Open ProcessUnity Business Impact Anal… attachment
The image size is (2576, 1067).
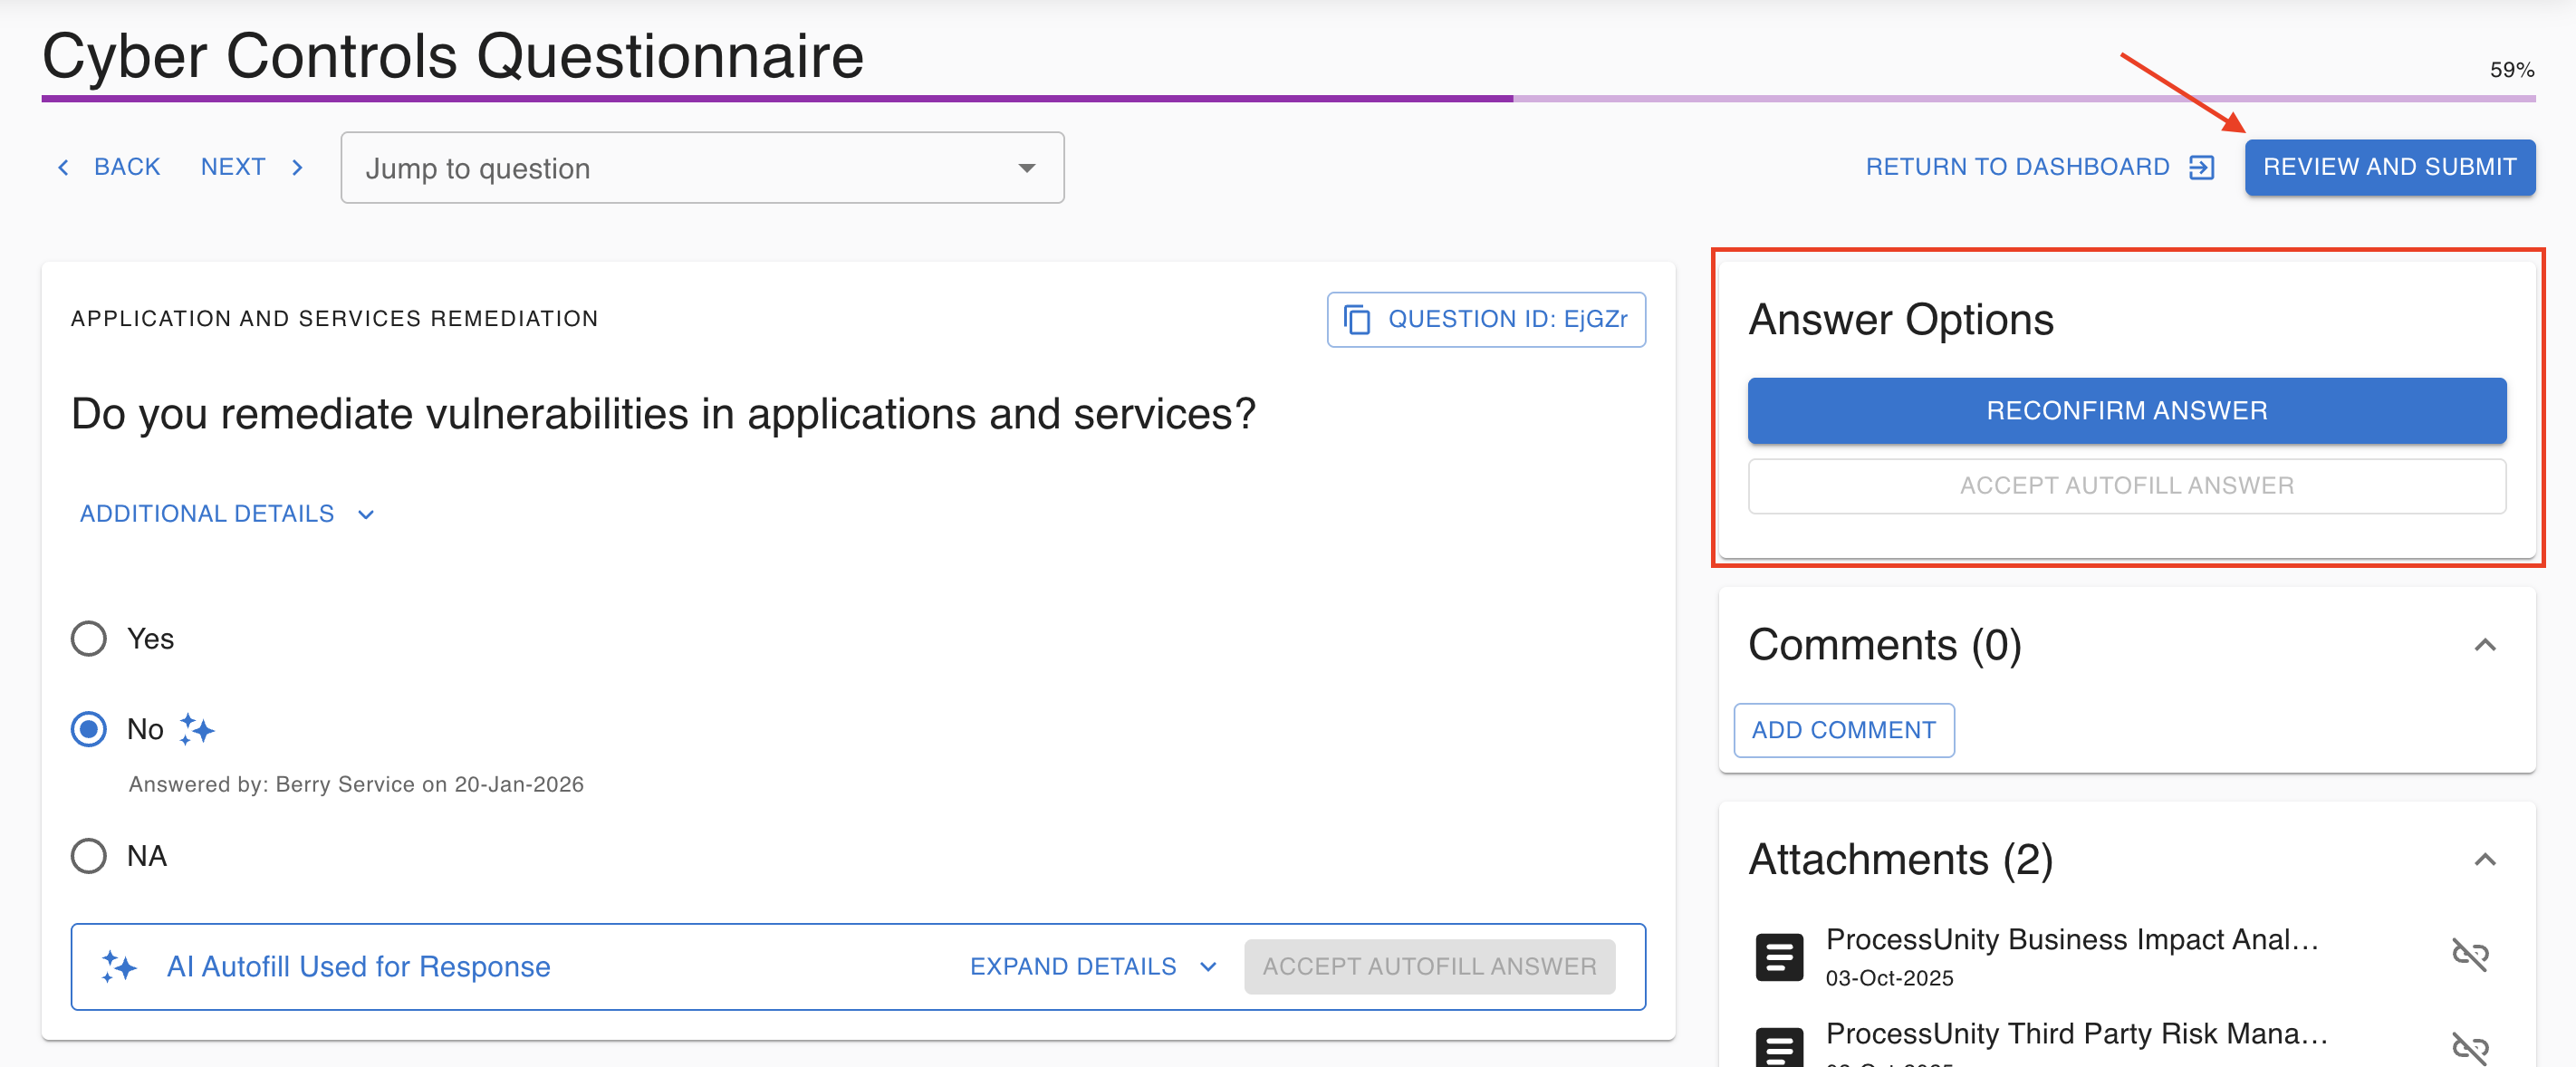pos(2071,939)
